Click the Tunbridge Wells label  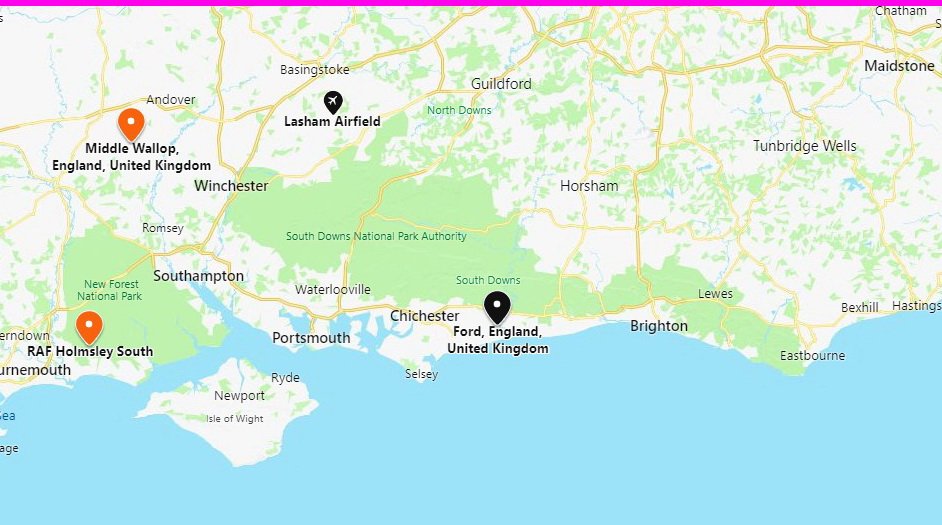point(804,146)
